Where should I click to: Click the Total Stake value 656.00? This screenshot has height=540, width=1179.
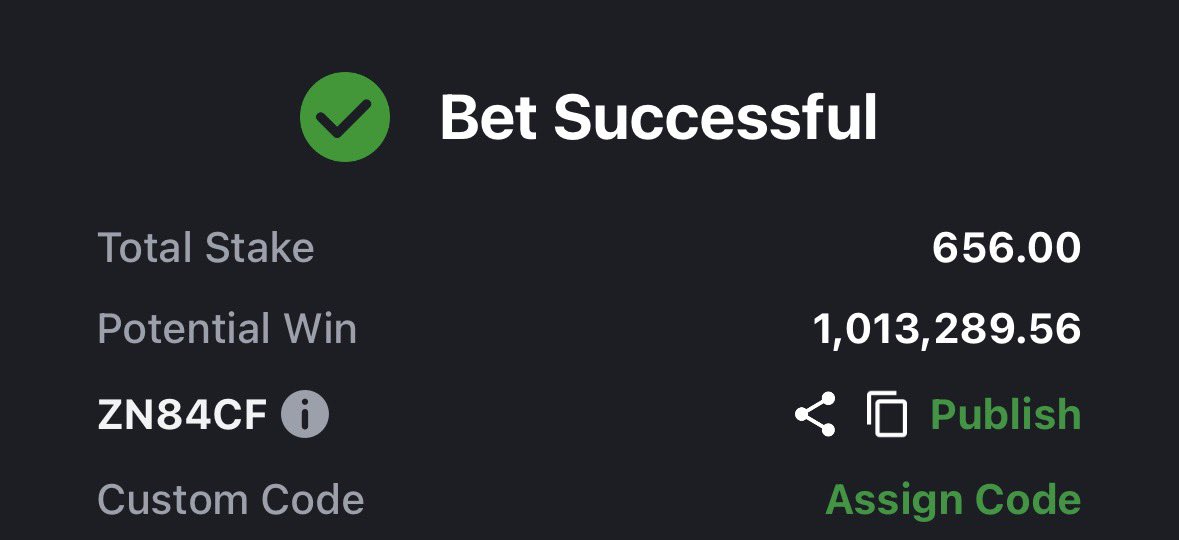[x=1006, y=247]
